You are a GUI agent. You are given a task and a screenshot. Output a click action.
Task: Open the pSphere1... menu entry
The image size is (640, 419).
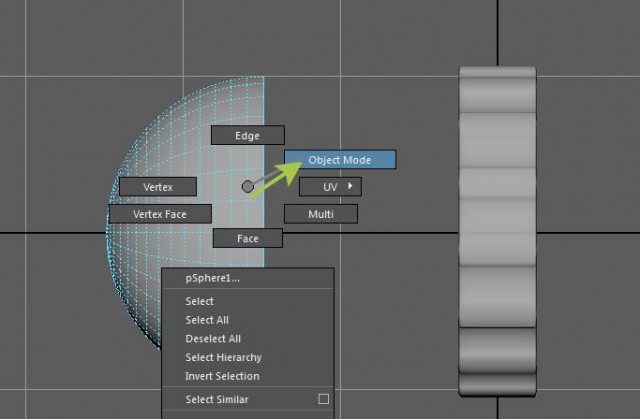pos(248,278)
